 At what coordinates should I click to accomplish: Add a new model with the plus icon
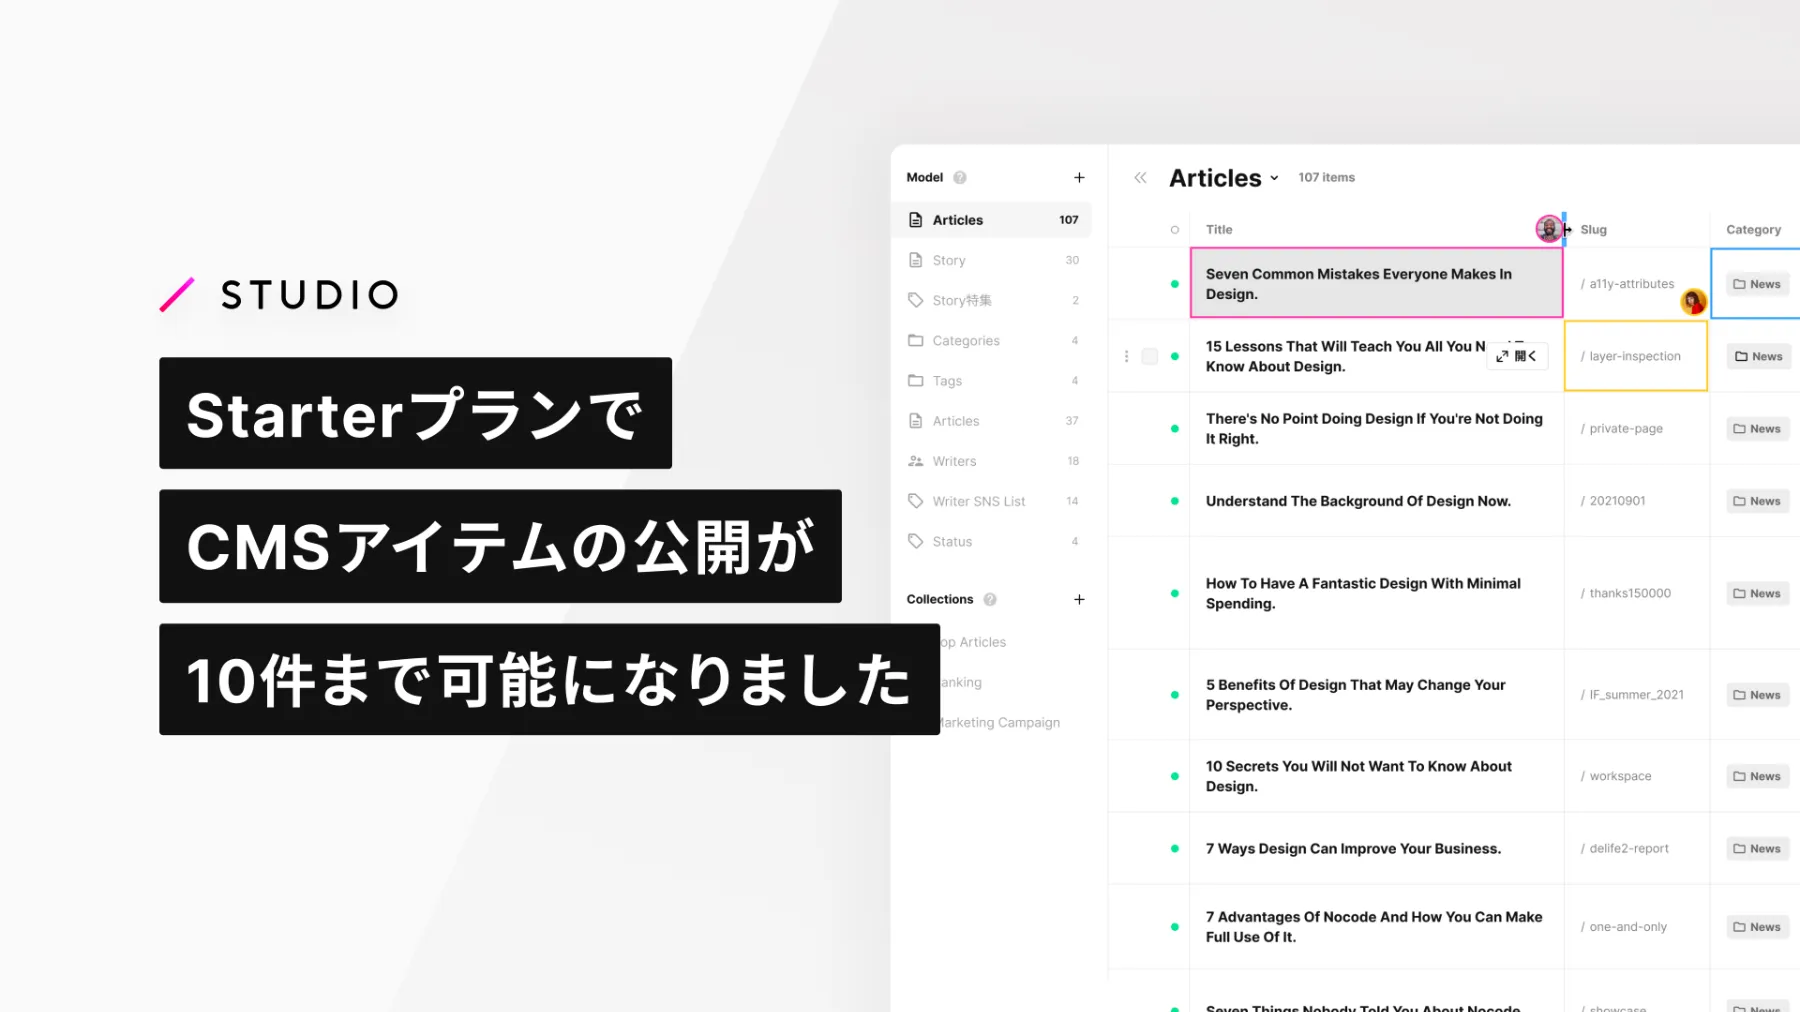tap(1079, 178)
